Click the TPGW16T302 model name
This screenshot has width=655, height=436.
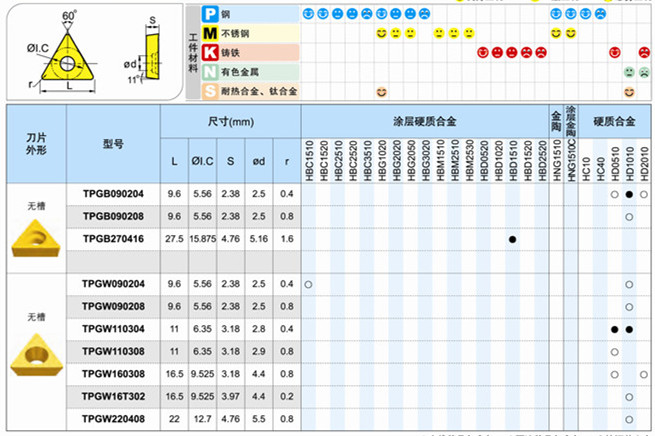coord(113,395)
